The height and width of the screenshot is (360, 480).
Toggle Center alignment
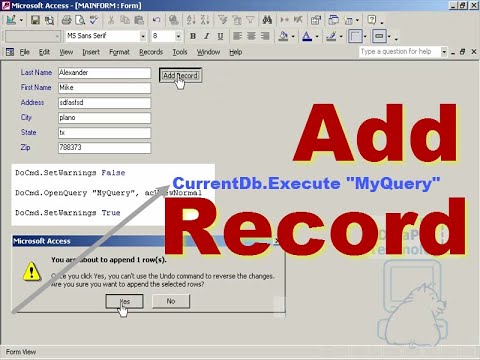pyautogui.click(x=251, y=36)
